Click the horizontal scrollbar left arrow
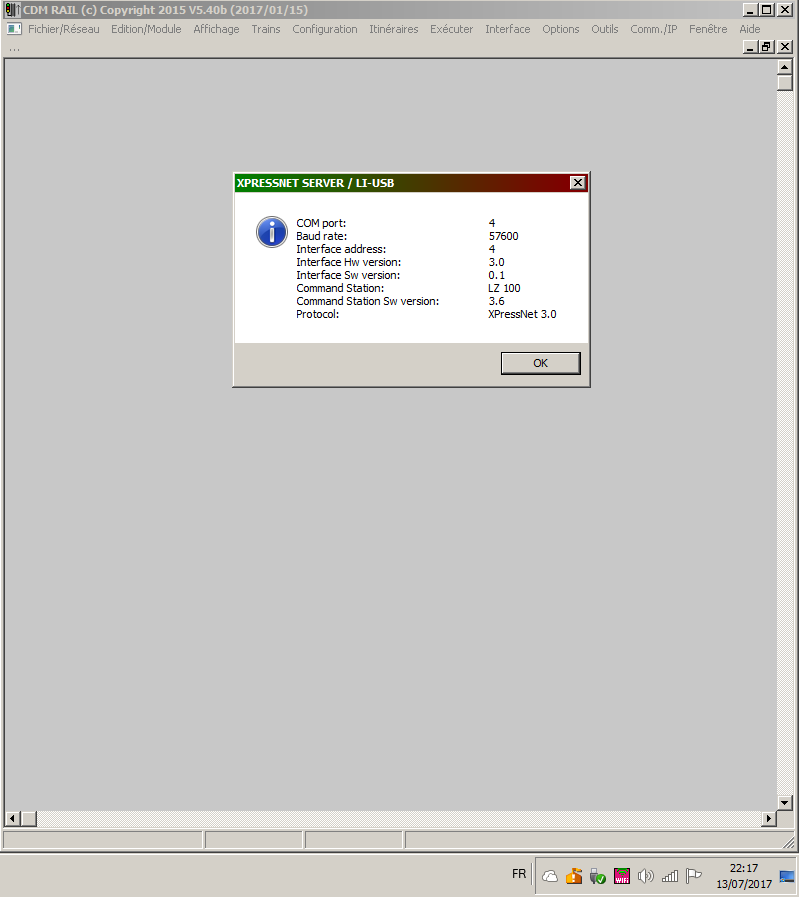Viewport: 799px width, 897px height. coord(13,819)
